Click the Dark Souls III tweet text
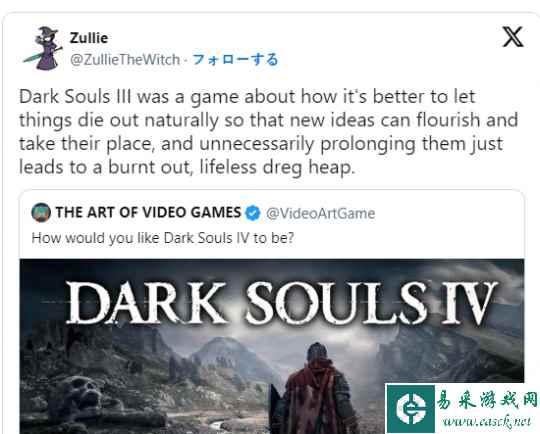Image resolution: width=540 pixels, height=434 pixels. (x=268, y=132)
